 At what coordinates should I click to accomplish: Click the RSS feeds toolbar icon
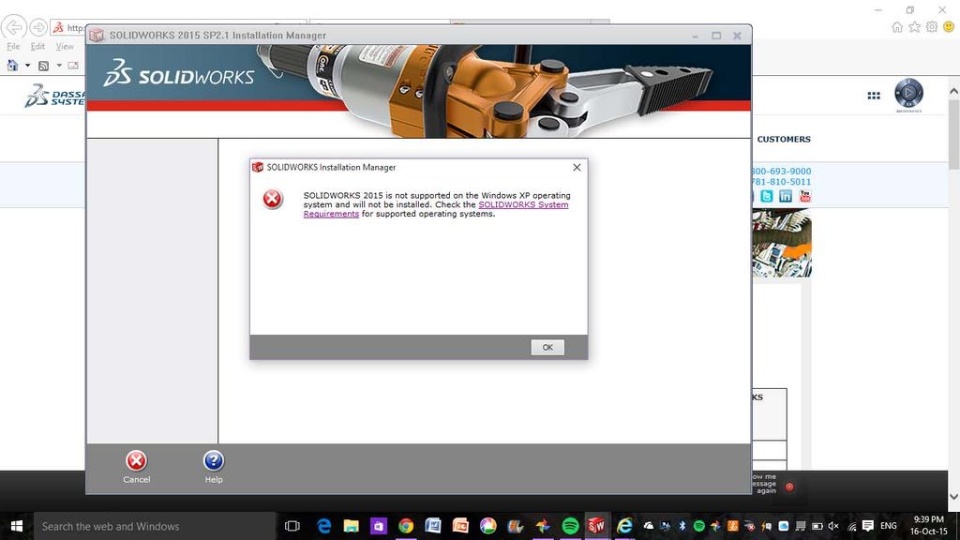(x=43, y=66)
